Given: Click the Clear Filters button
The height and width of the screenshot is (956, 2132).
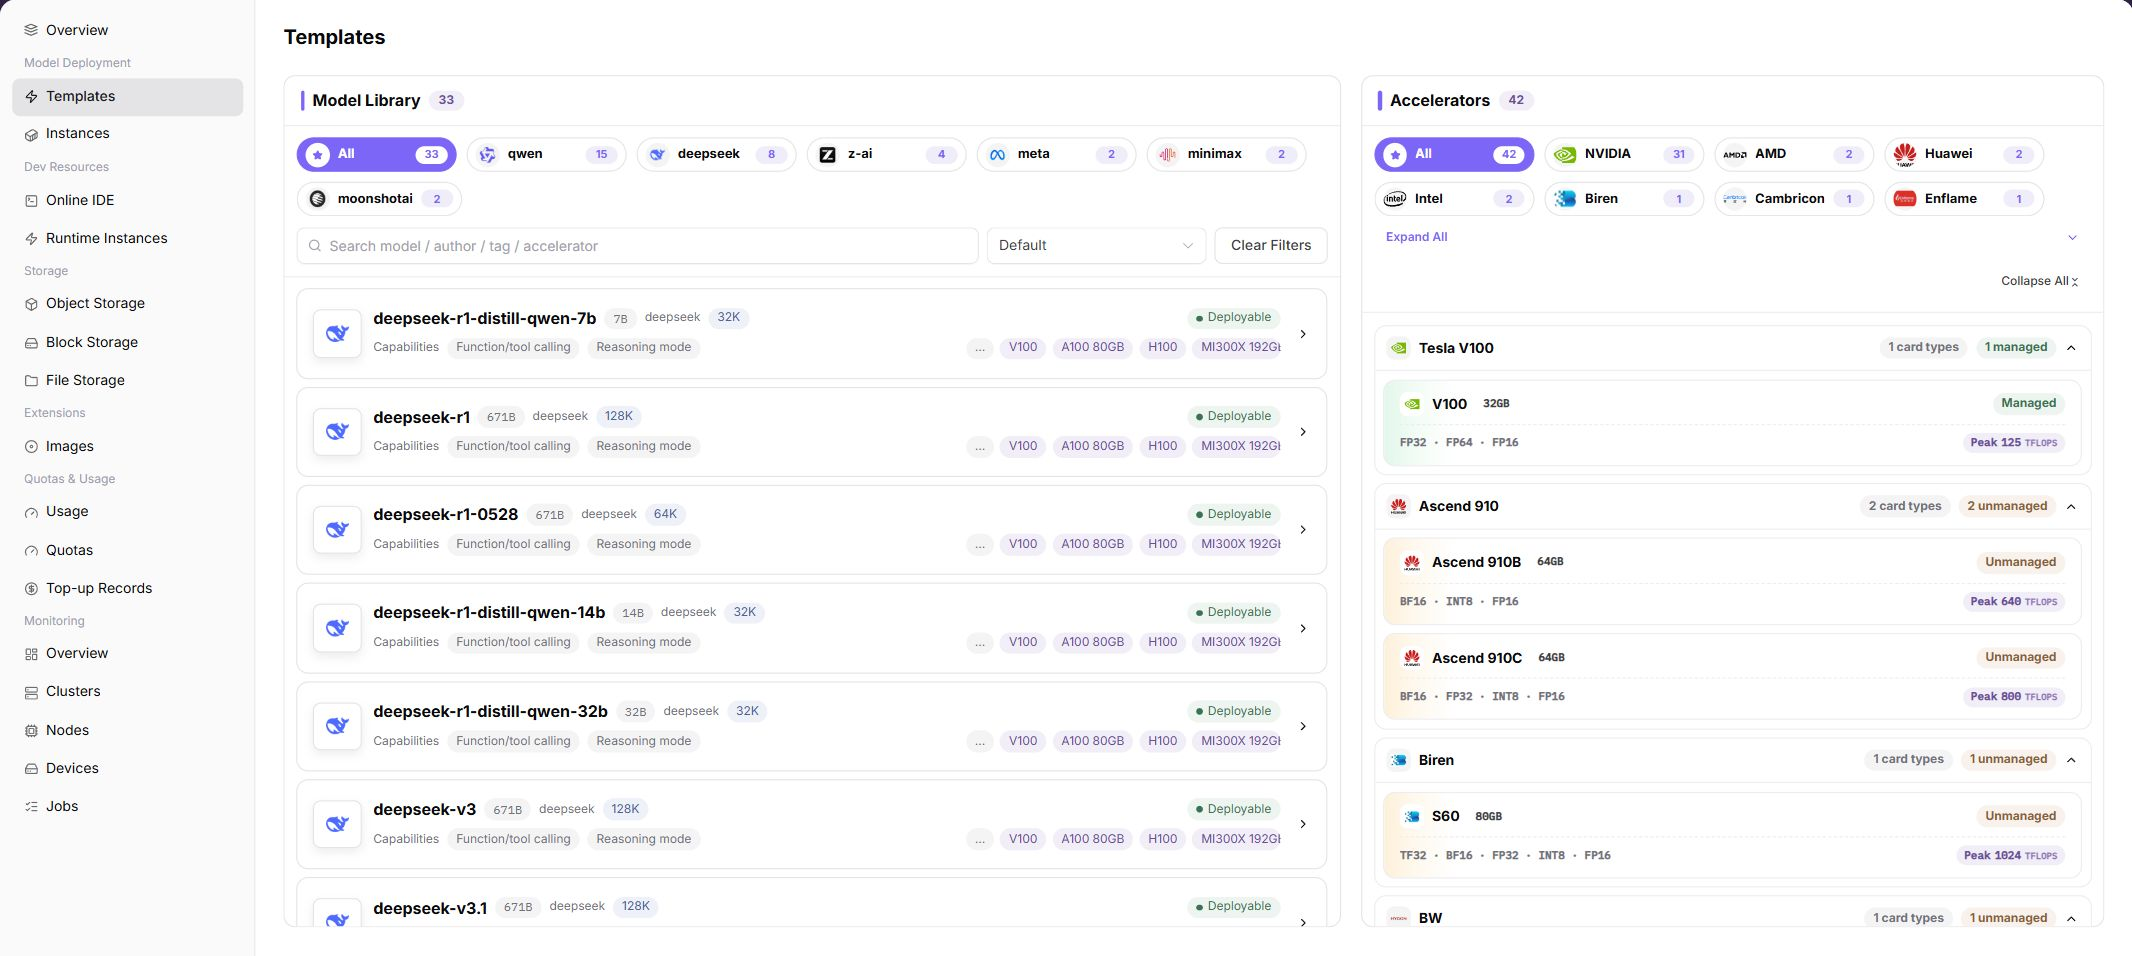Looking at the screenshot, I should tap(1271, 246).
